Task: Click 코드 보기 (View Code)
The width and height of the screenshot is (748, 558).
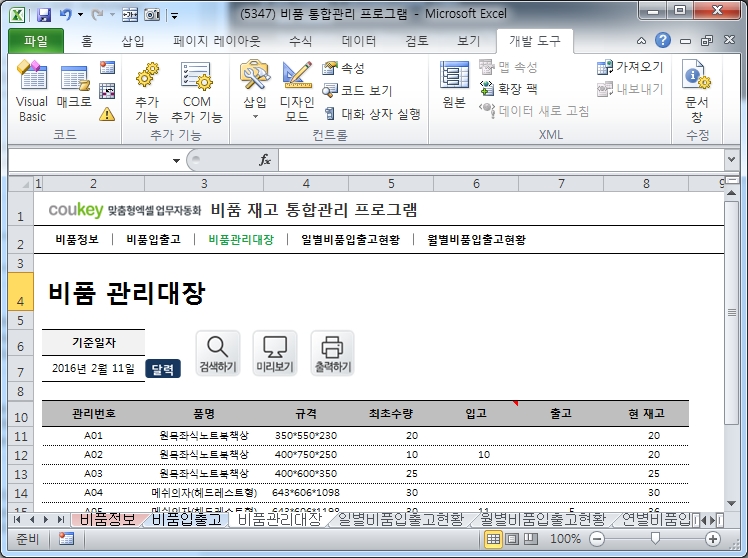Action: tap(357, 90)
